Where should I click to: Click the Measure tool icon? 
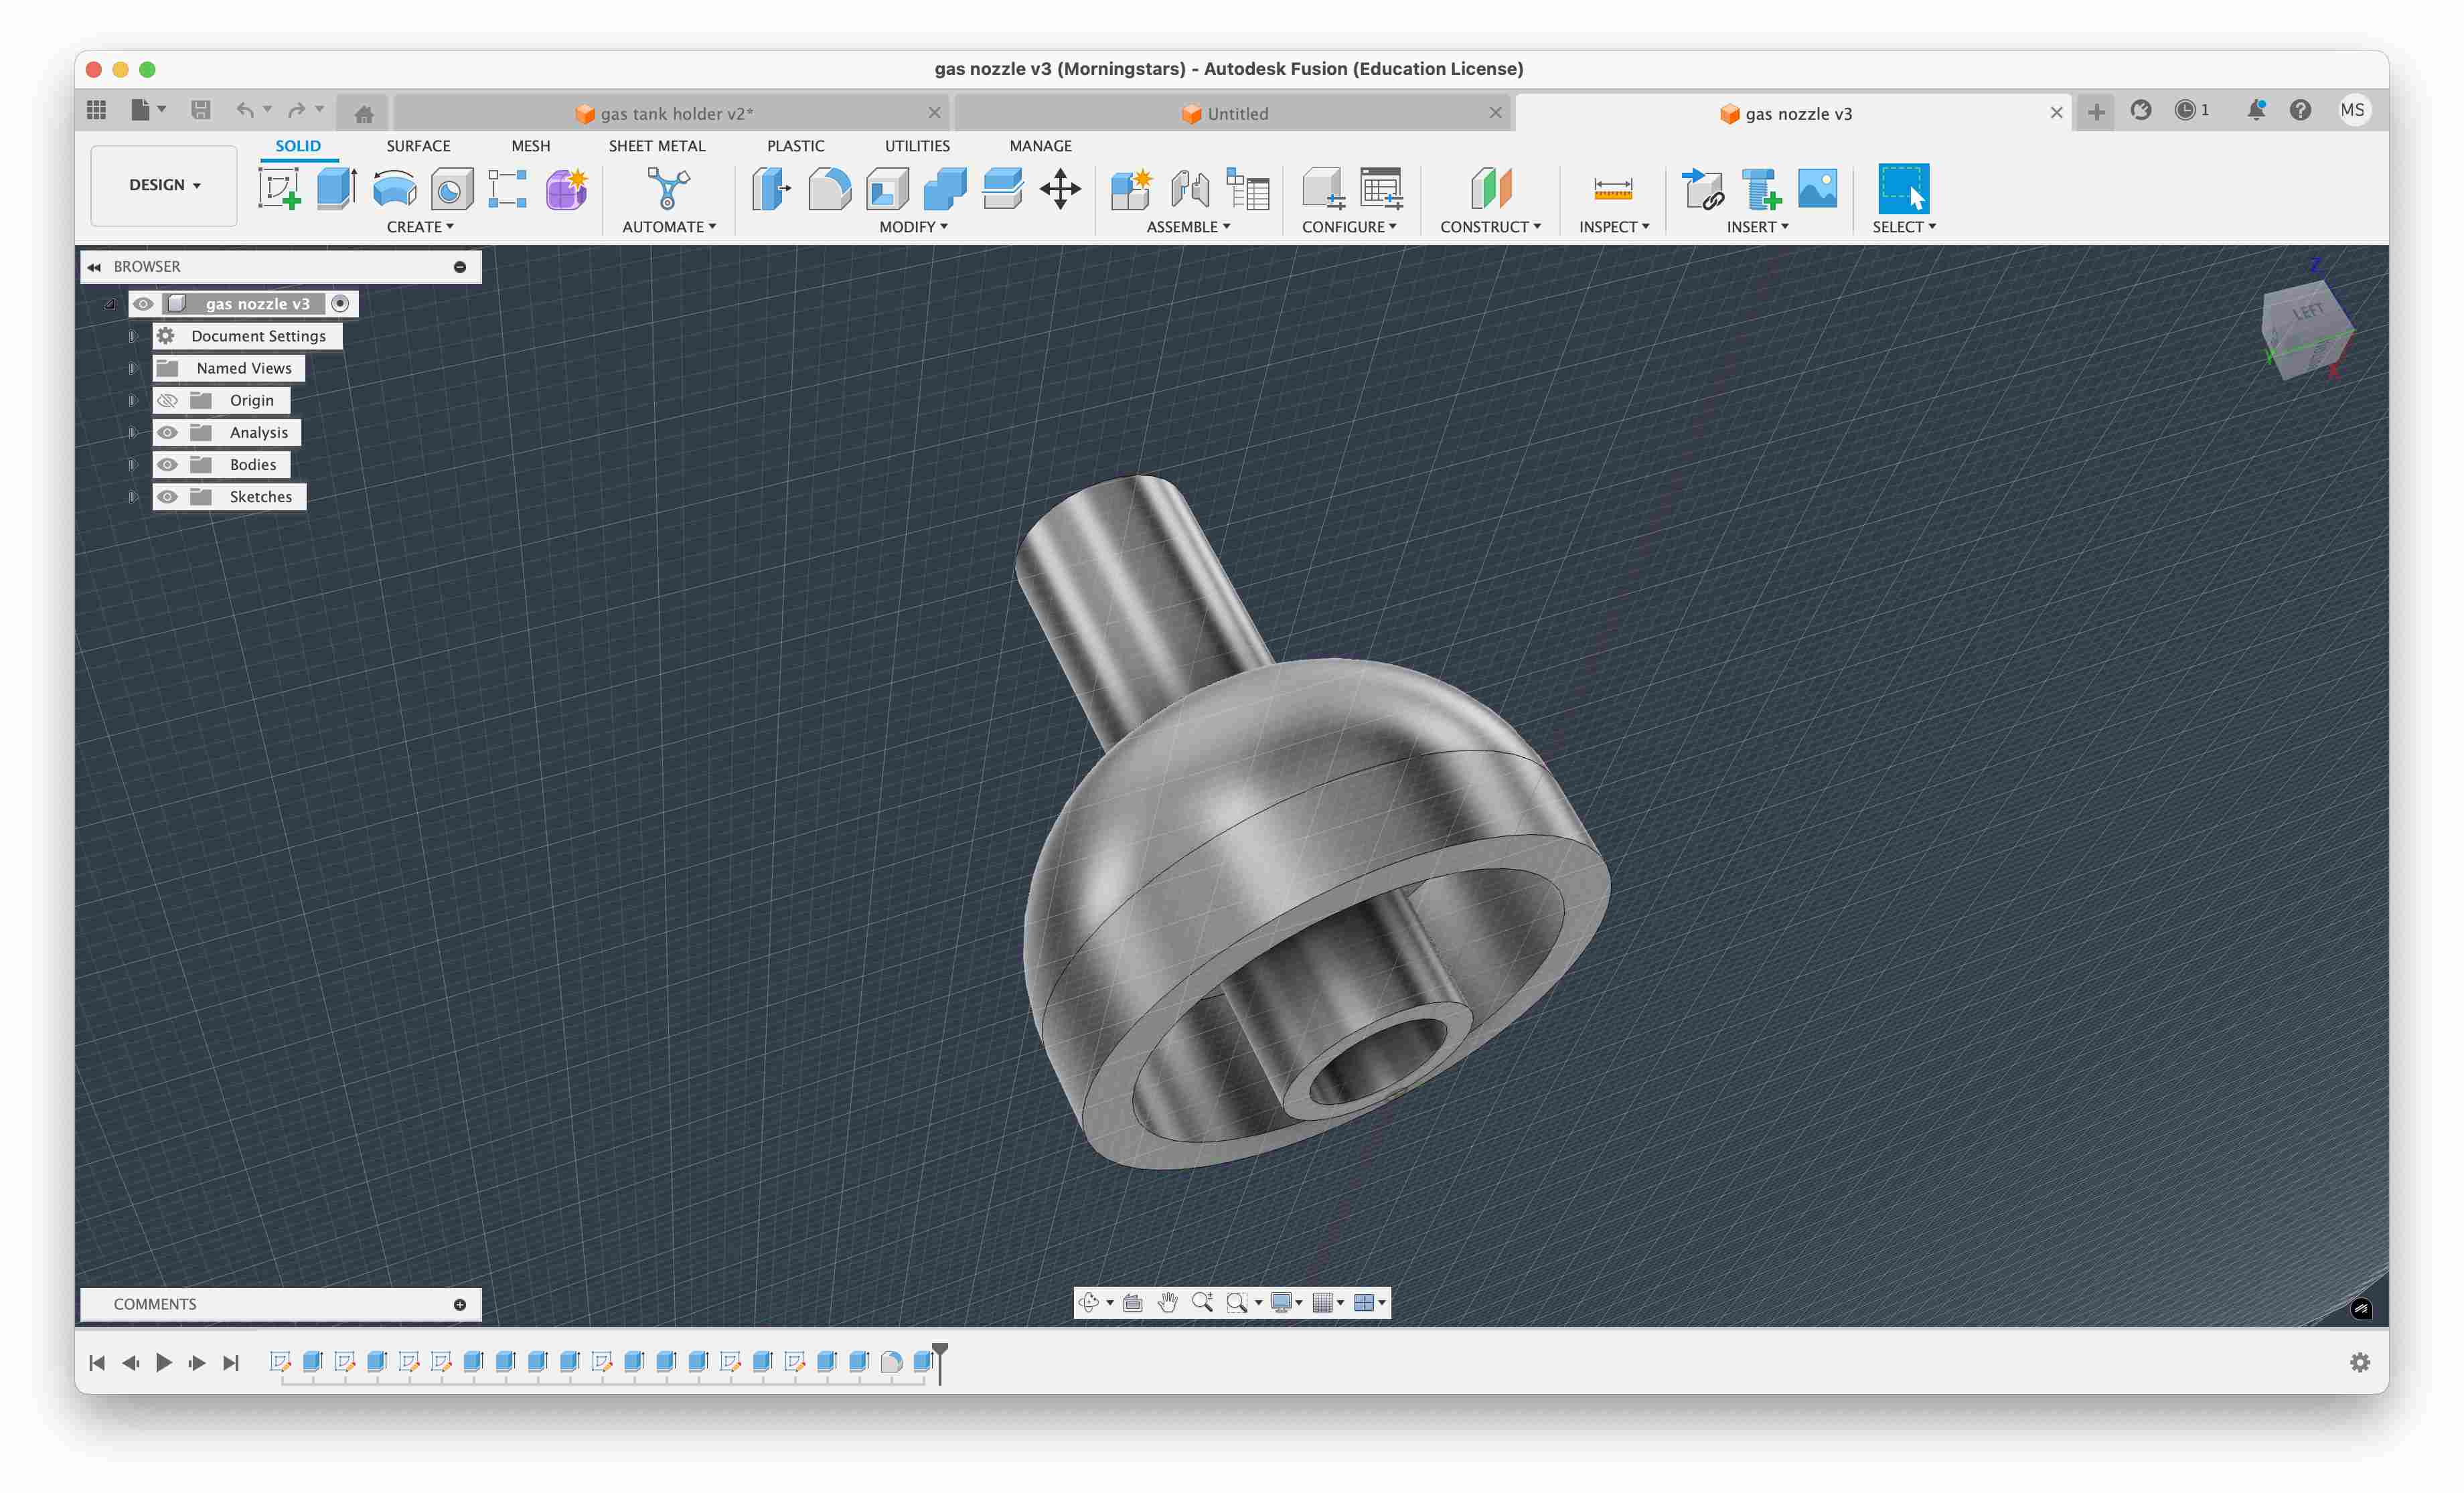click(1612, 188)
